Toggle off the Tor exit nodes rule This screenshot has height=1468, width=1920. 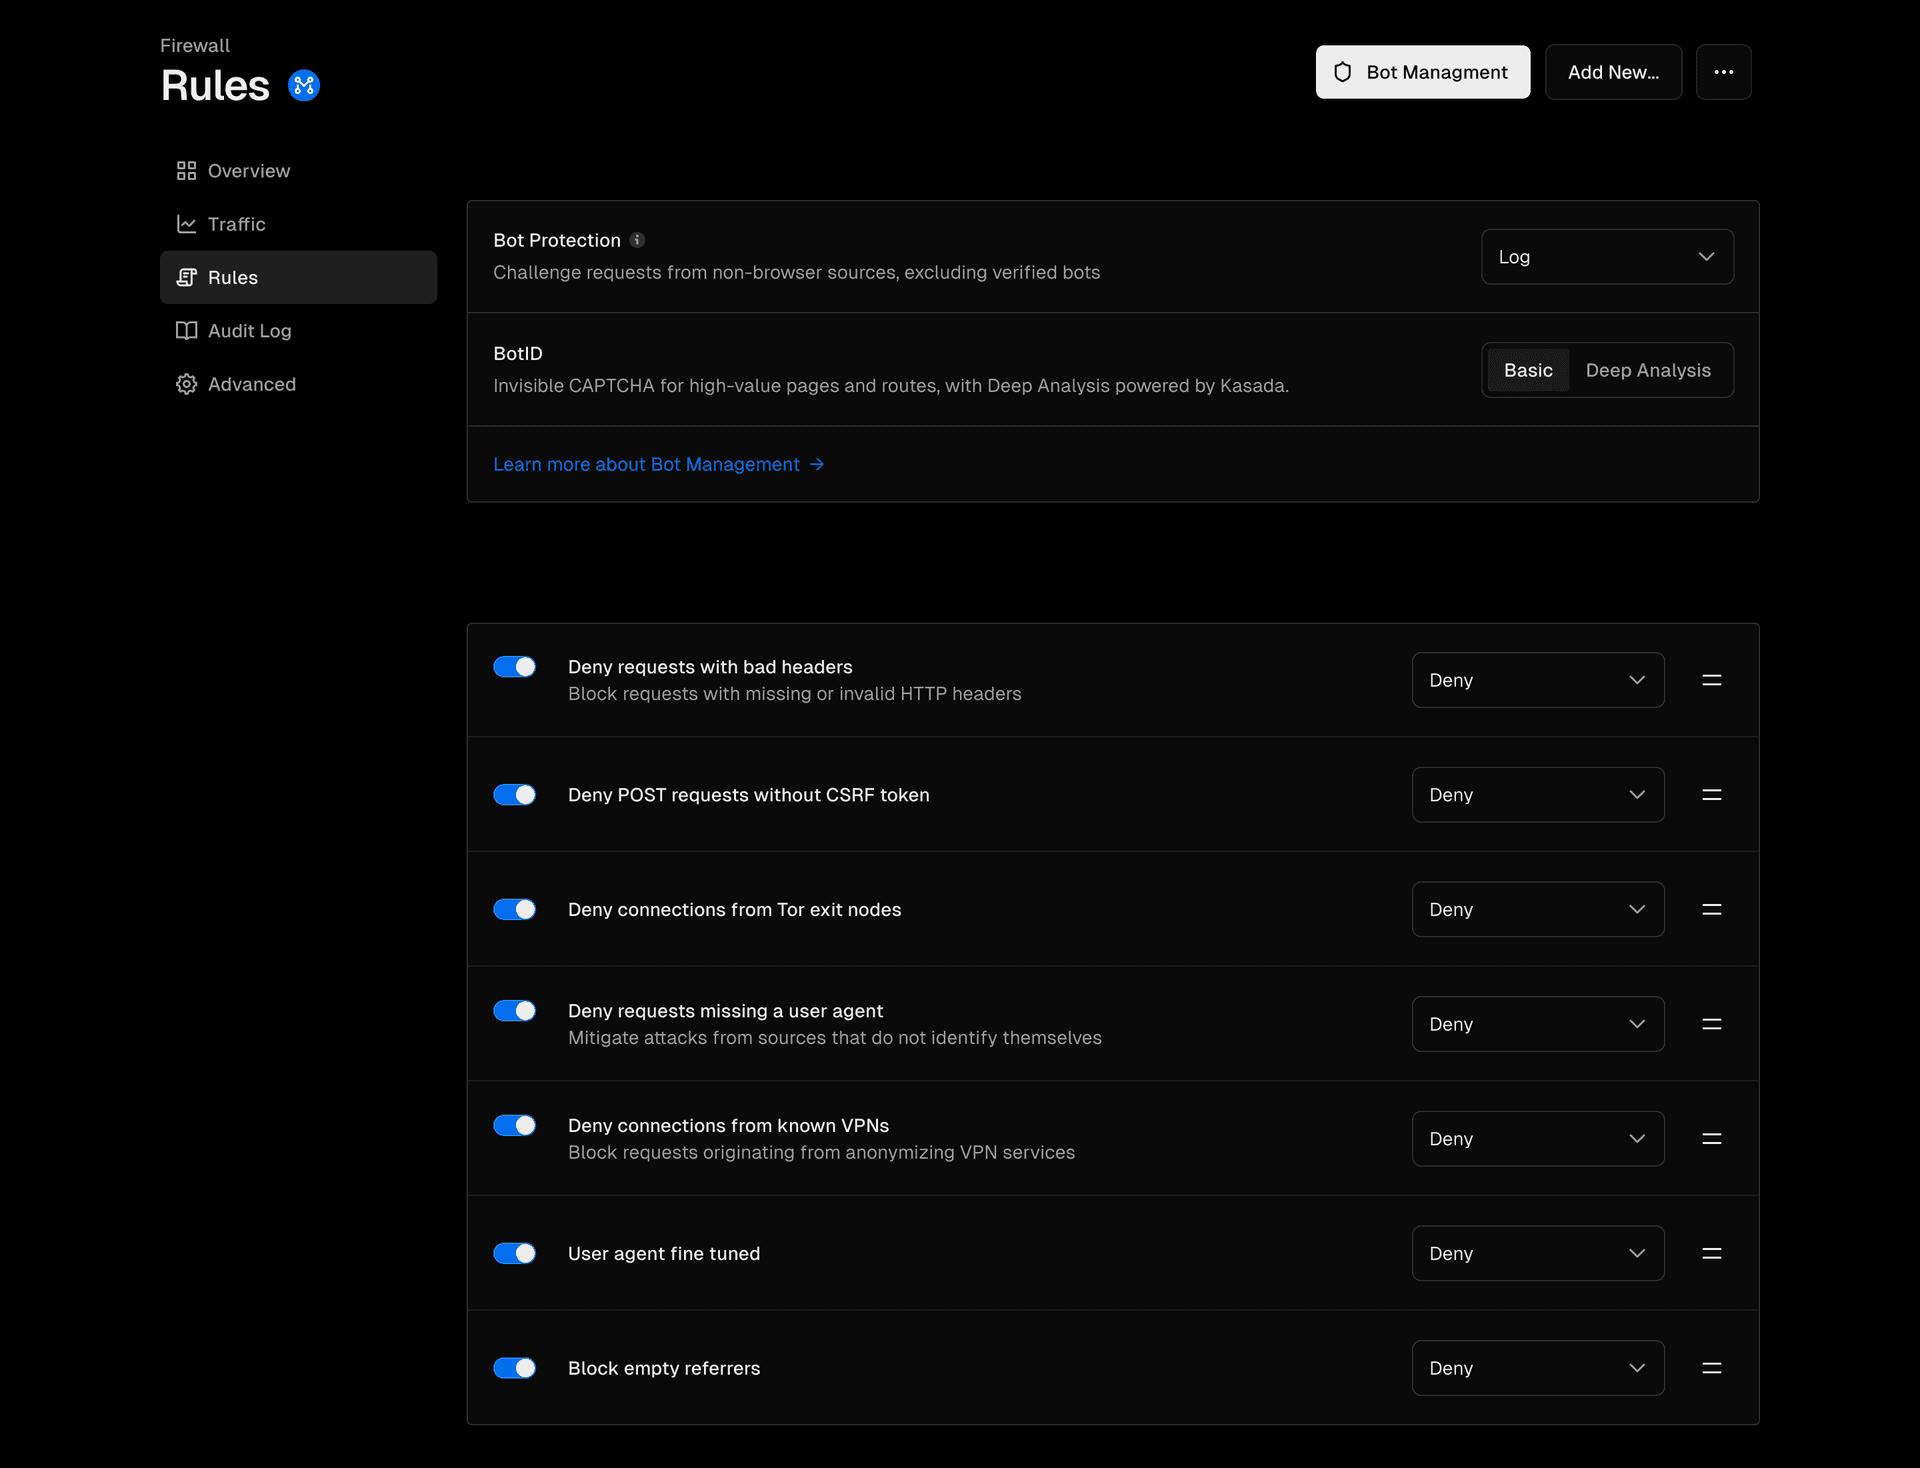[515, 909]
